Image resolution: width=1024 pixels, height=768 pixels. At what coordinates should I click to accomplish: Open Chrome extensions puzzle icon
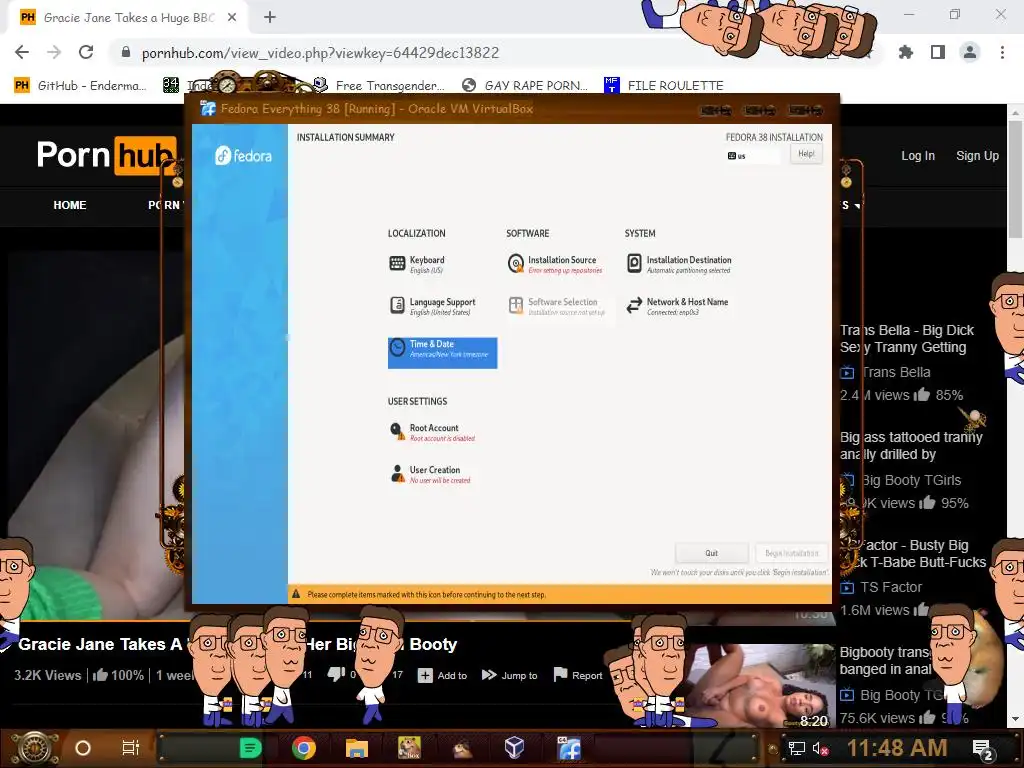906,52
